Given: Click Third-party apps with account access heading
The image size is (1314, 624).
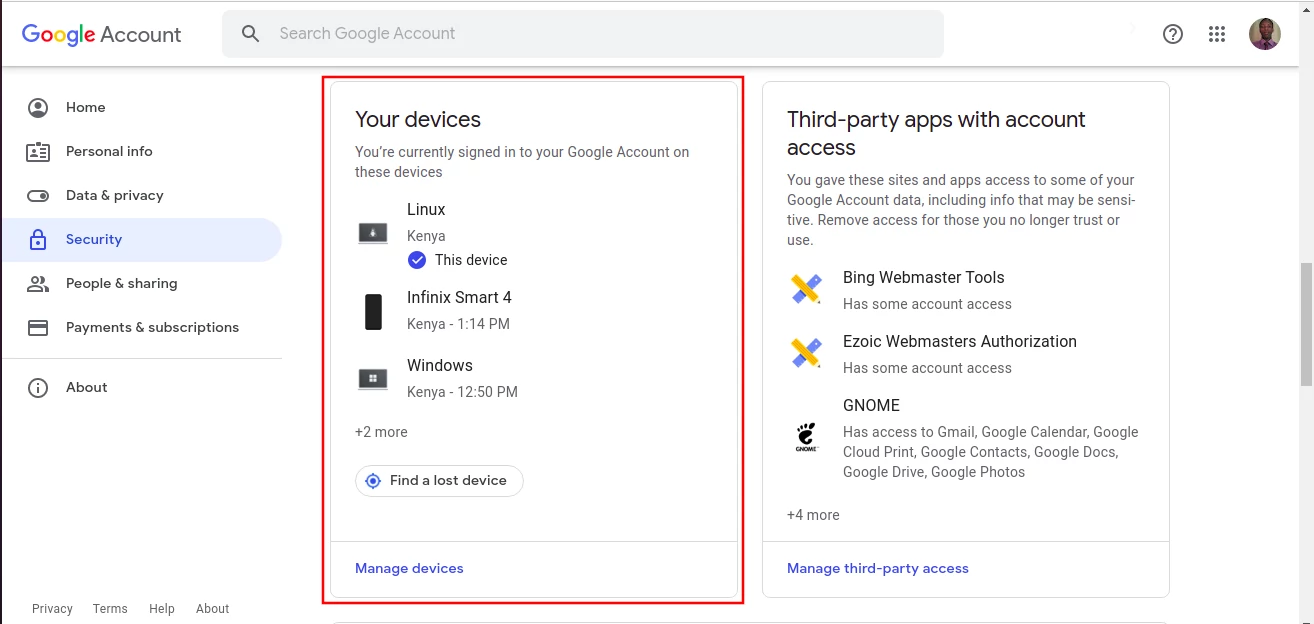Looking at the screenshot, I should [936, 133].
